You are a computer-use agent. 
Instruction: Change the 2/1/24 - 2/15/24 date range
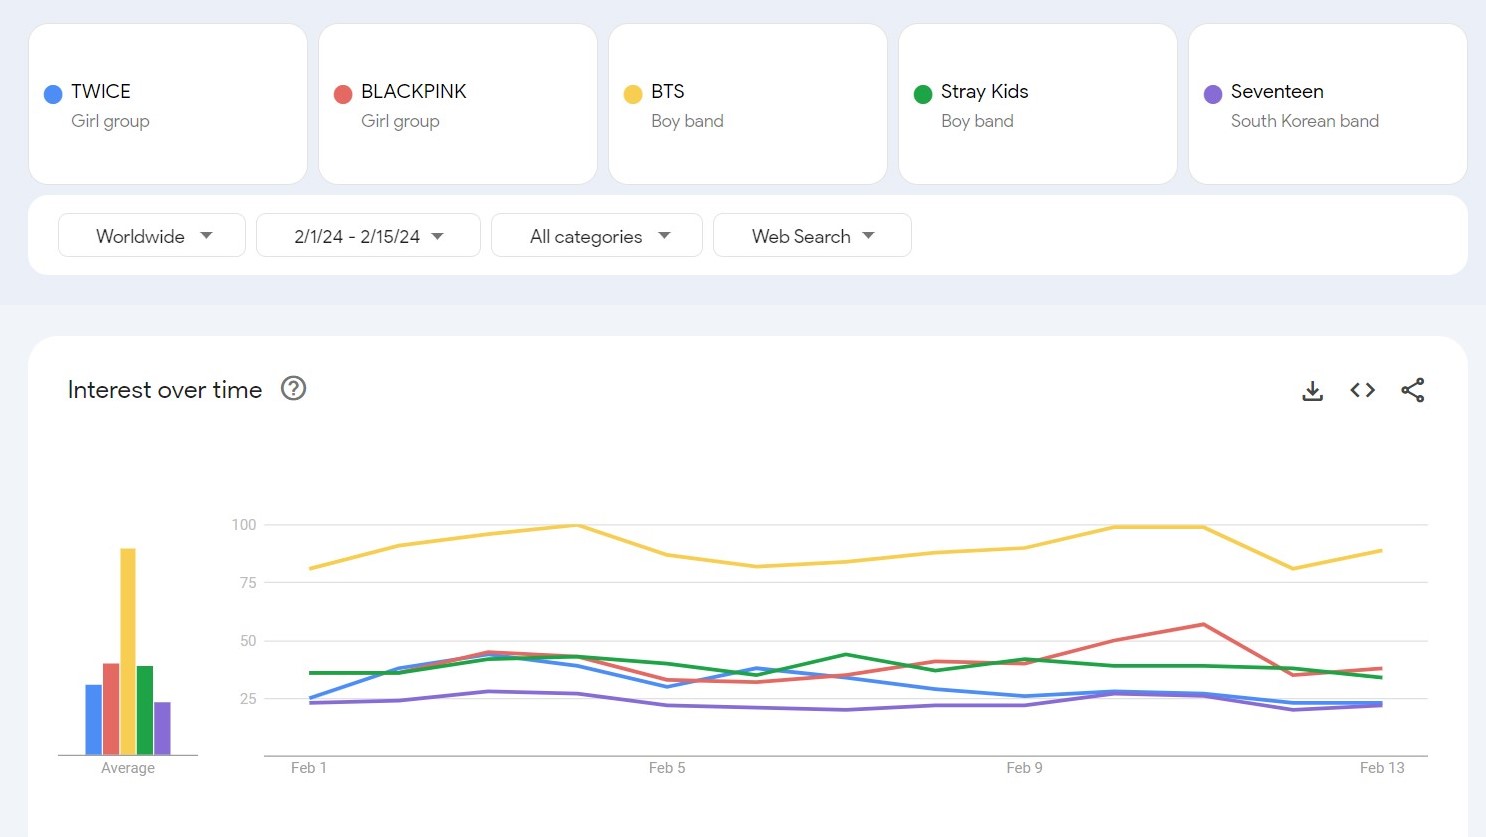368,235
